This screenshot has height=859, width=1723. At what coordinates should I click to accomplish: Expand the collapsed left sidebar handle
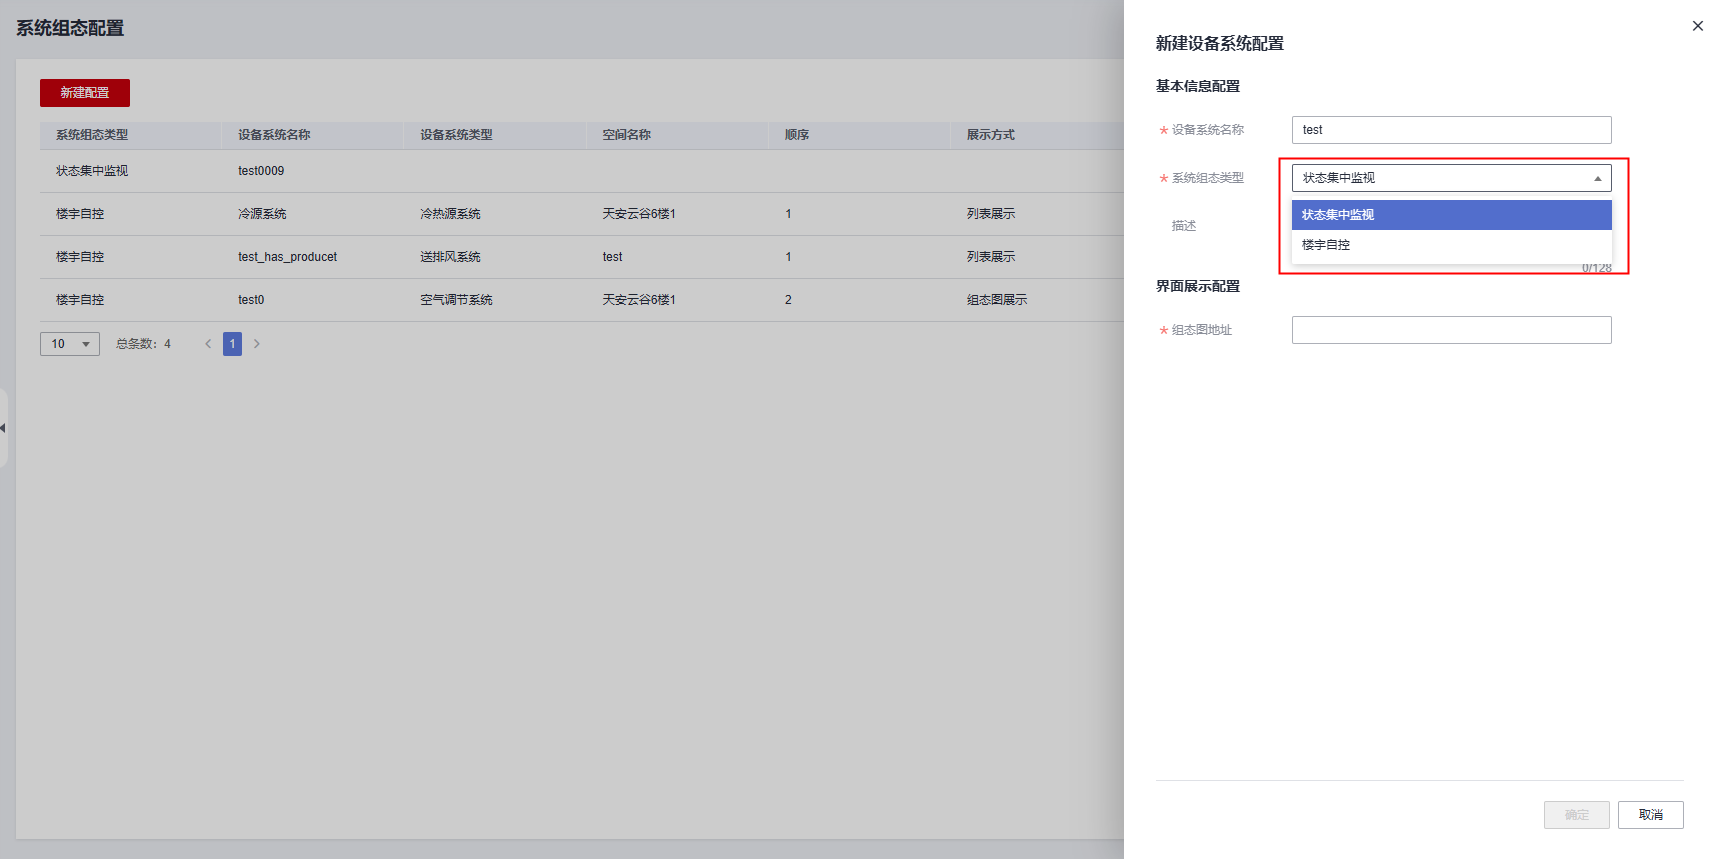[3, 428]
